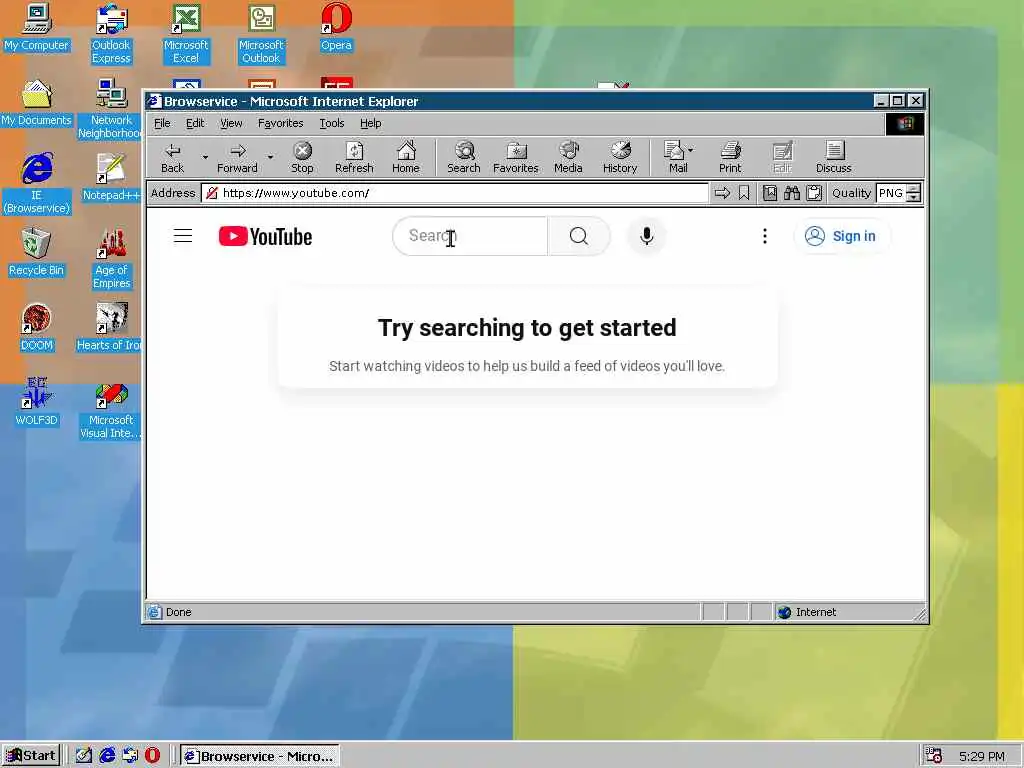
Task: Open the Opera desktop shortcut
Action: point(336,27)
